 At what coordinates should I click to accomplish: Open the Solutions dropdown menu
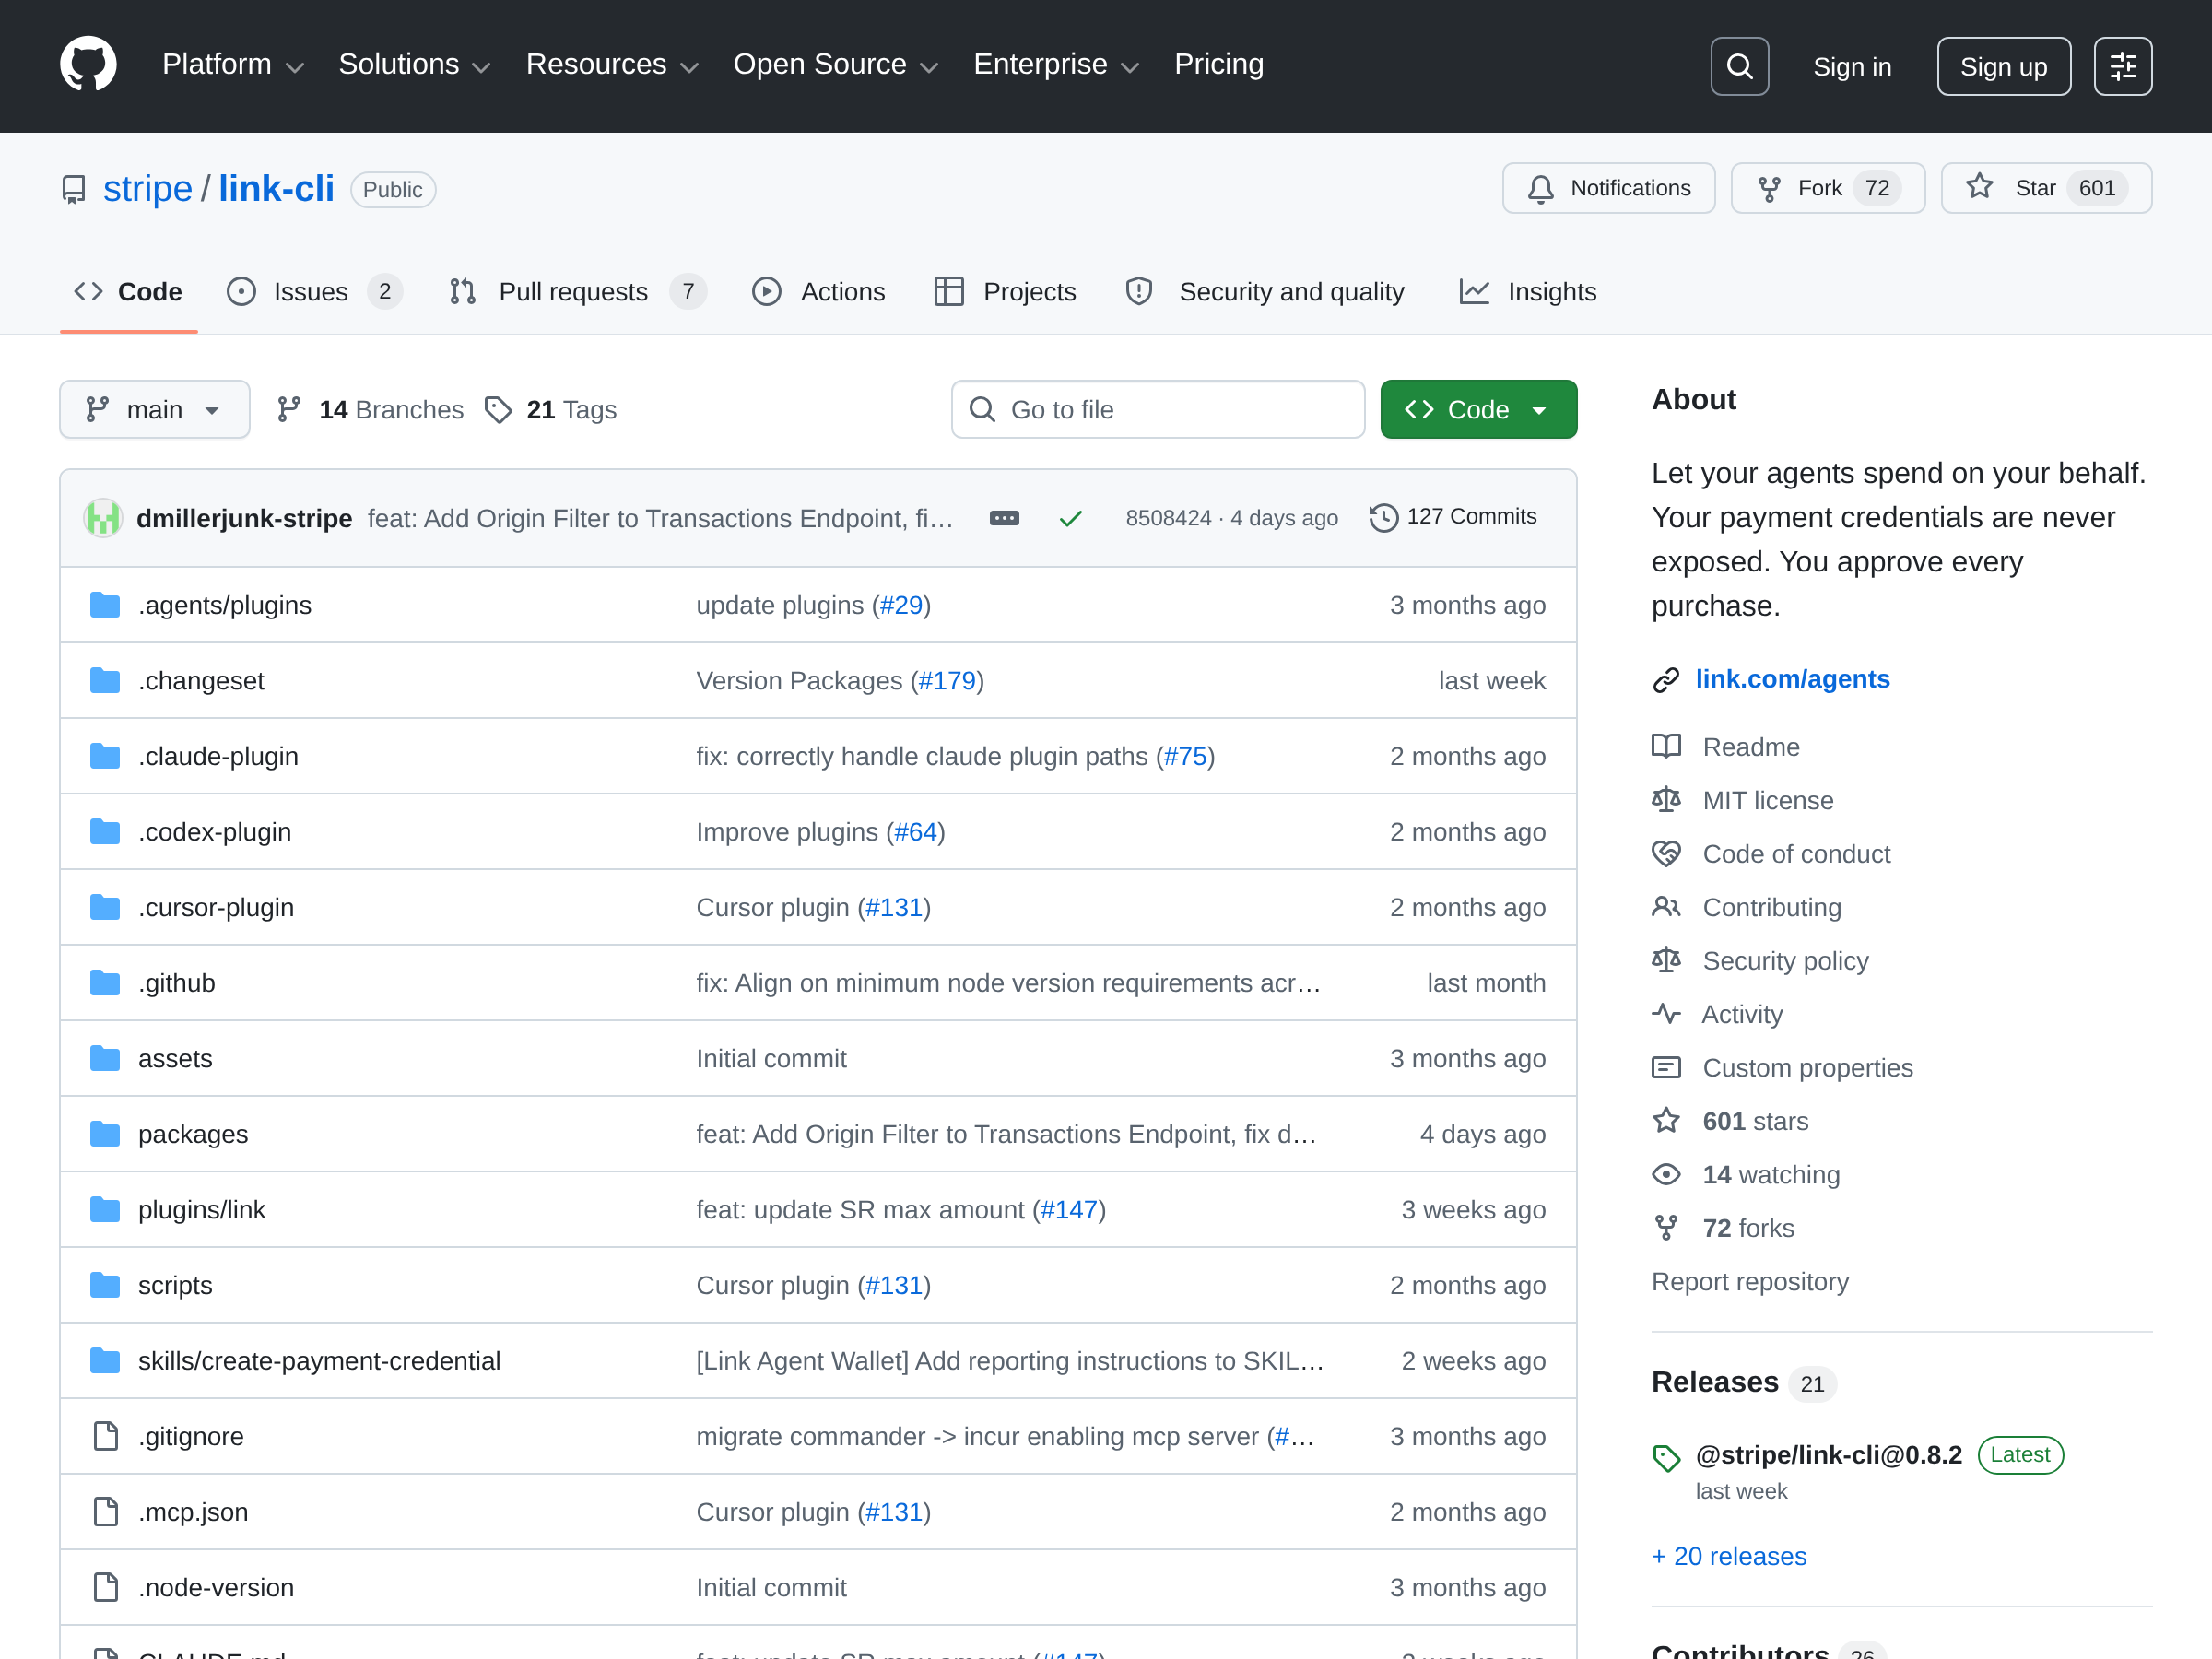[x=414, y=65]
